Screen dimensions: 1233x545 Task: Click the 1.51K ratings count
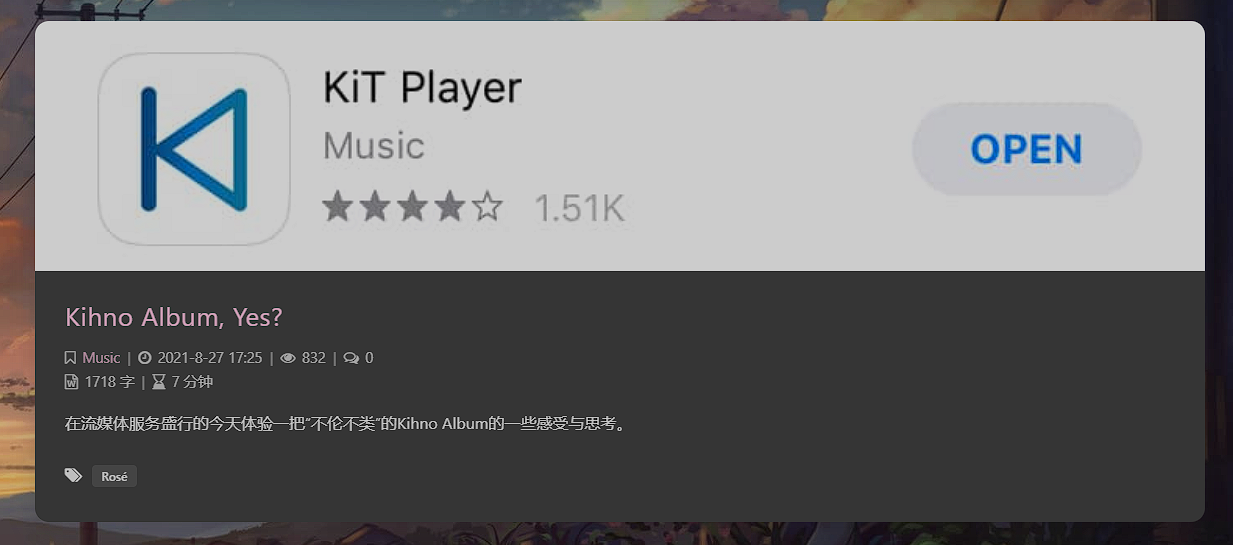pyautogui.click(x=579, y=209)
